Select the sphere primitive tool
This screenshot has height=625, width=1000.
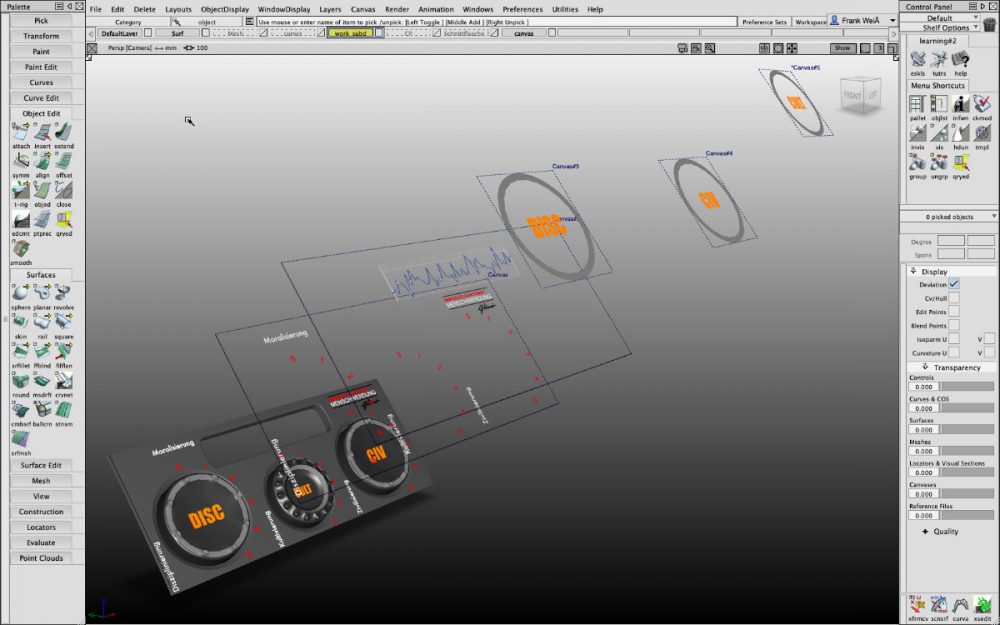[19, 291]
